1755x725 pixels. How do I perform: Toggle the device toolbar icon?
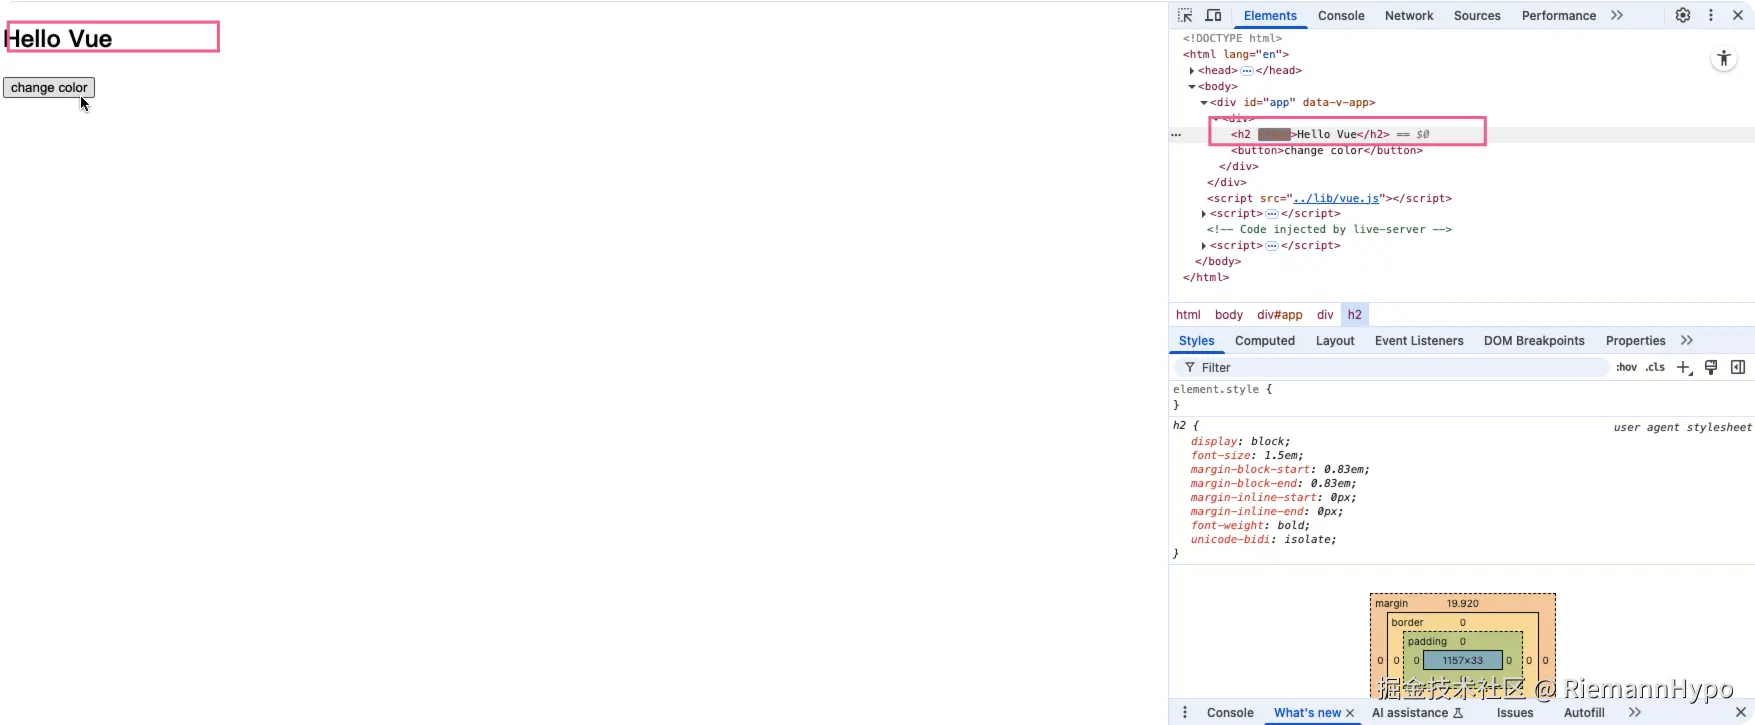1213,15
